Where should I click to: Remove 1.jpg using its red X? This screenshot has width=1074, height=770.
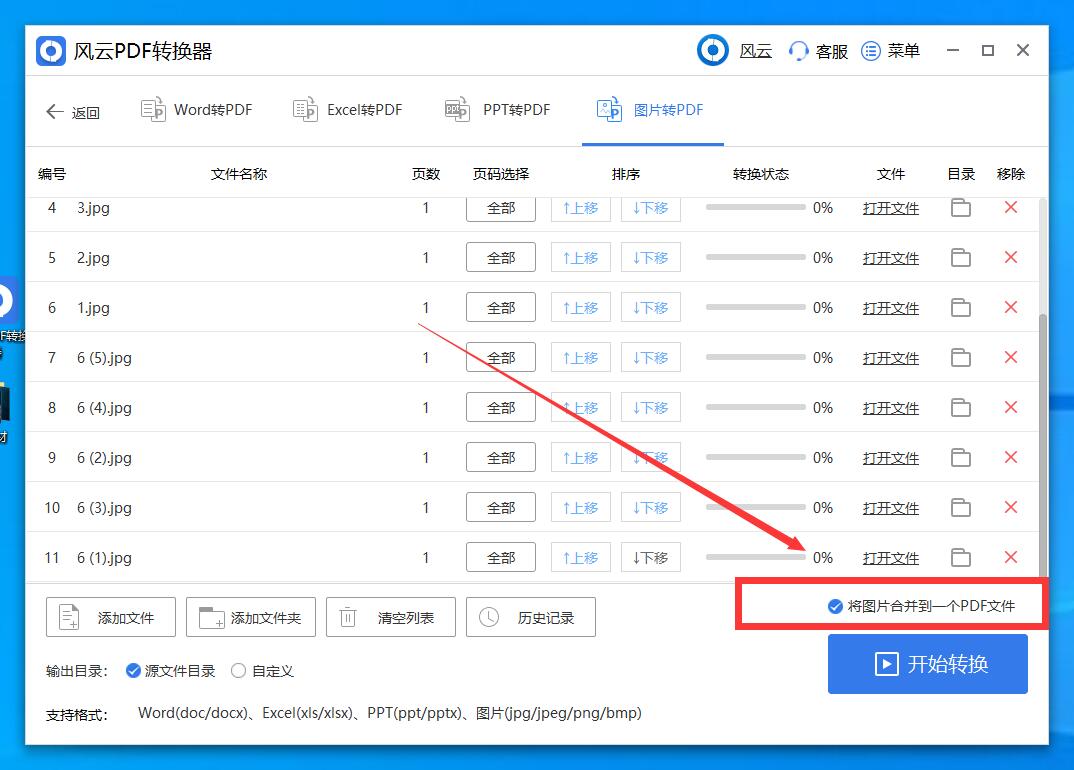click(x=1010, y=307)
